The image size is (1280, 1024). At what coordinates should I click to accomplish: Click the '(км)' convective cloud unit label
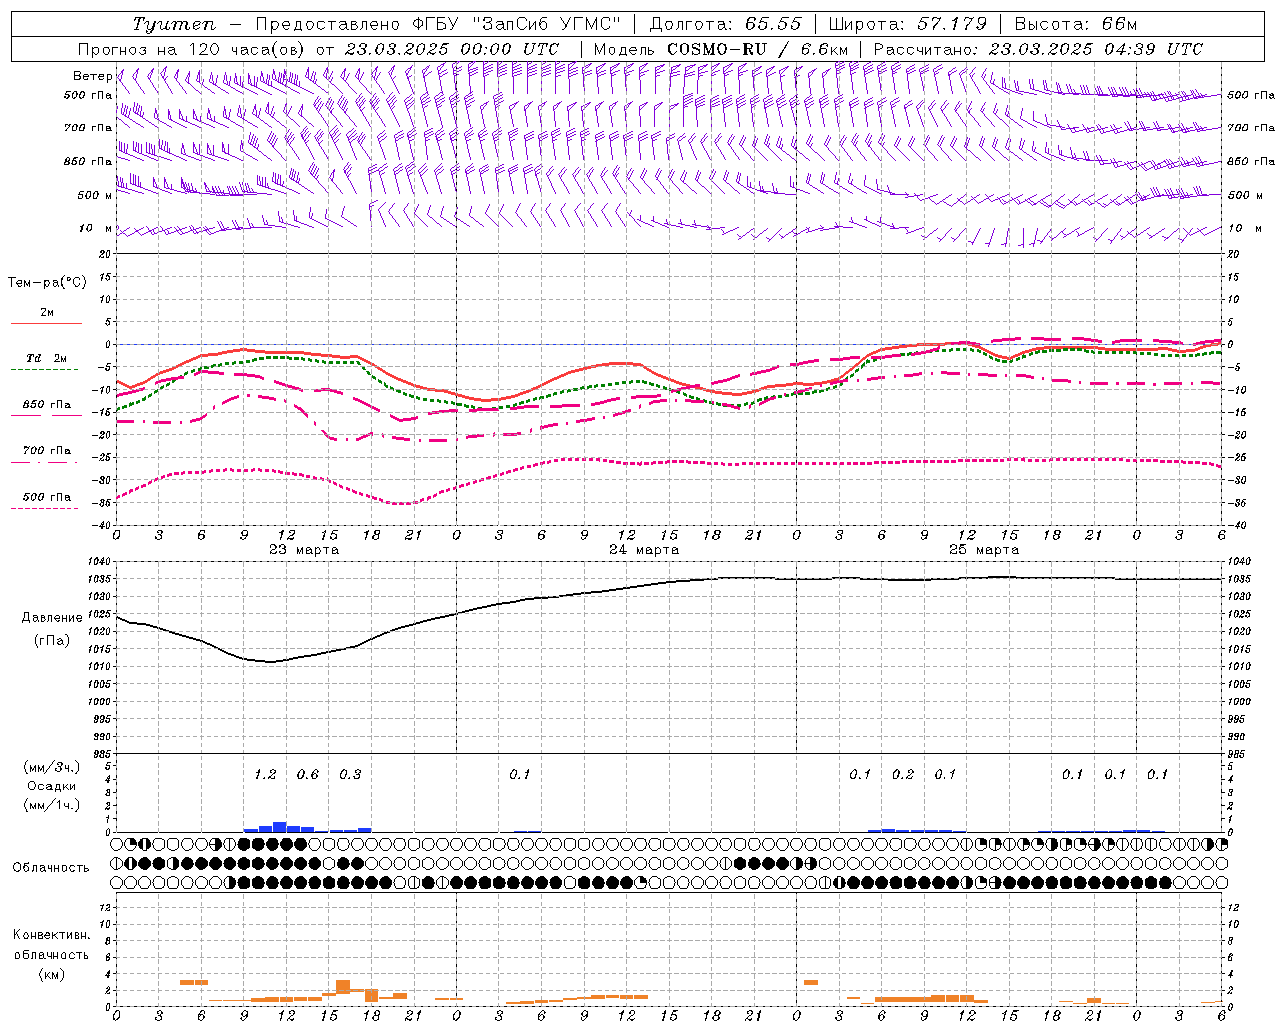[52, 974]
